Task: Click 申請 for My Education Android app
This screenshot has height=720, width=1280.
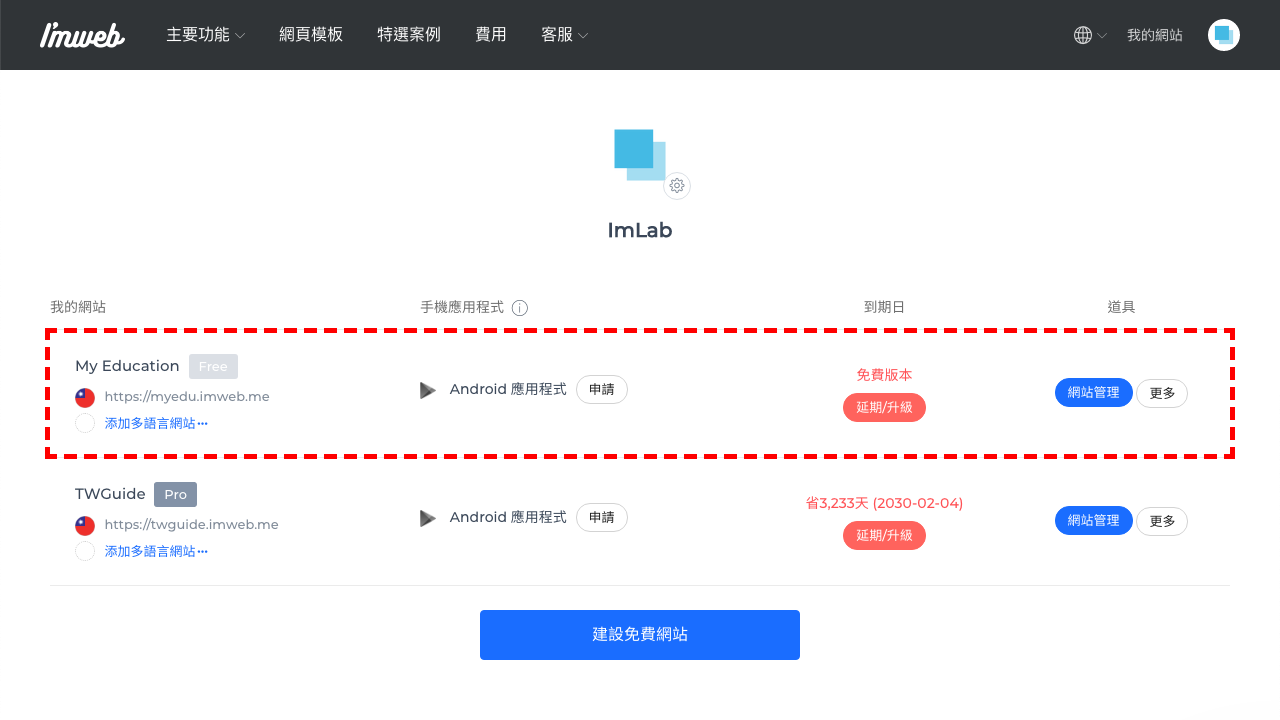Action: click(602, 389)
